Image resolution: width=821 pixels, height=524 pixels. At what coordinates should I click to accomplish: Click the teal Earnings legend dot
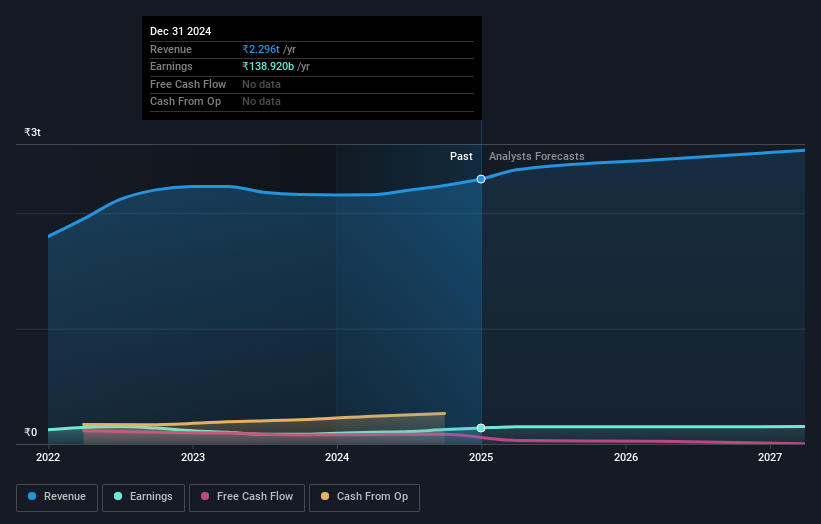click(x=118, y=496)
